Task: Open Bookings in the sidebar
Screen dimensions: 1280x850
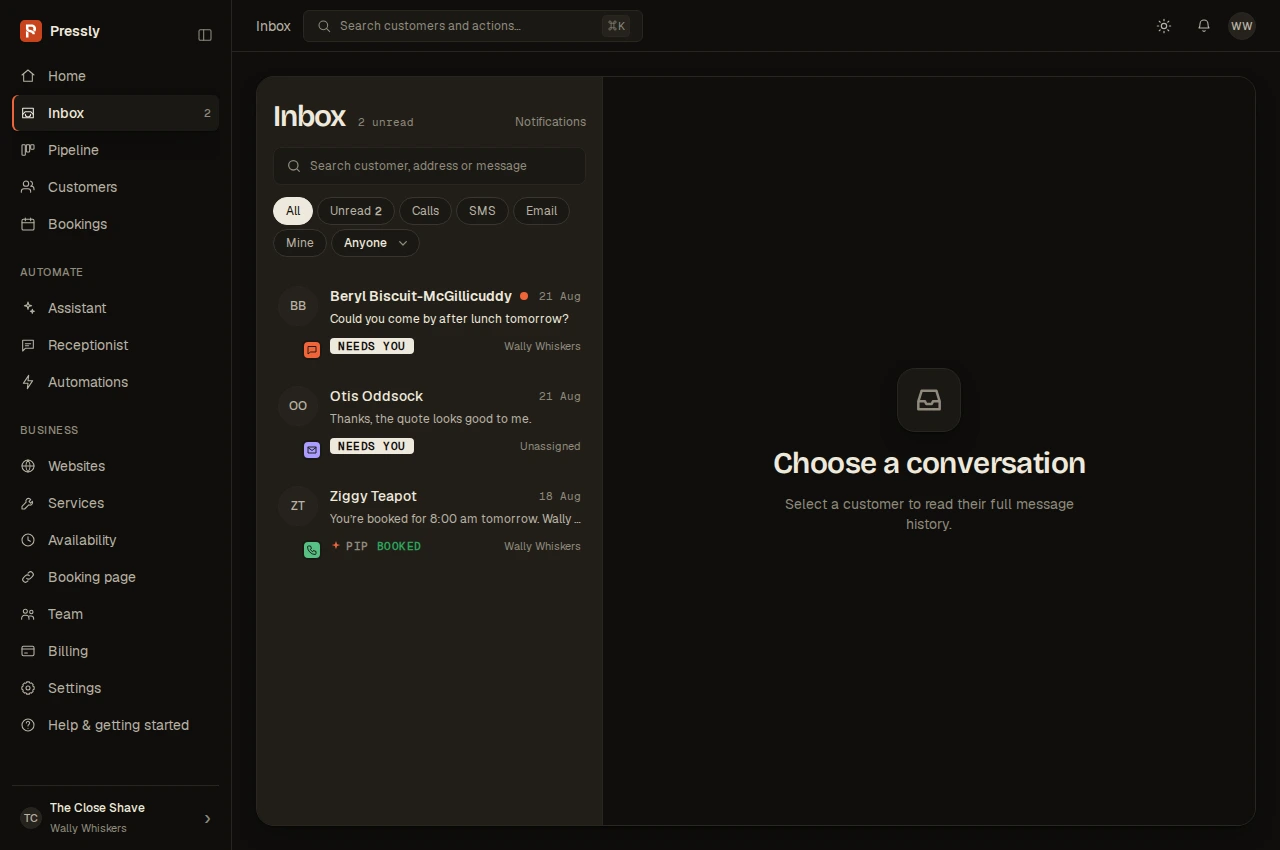Action: coord(116,224)
